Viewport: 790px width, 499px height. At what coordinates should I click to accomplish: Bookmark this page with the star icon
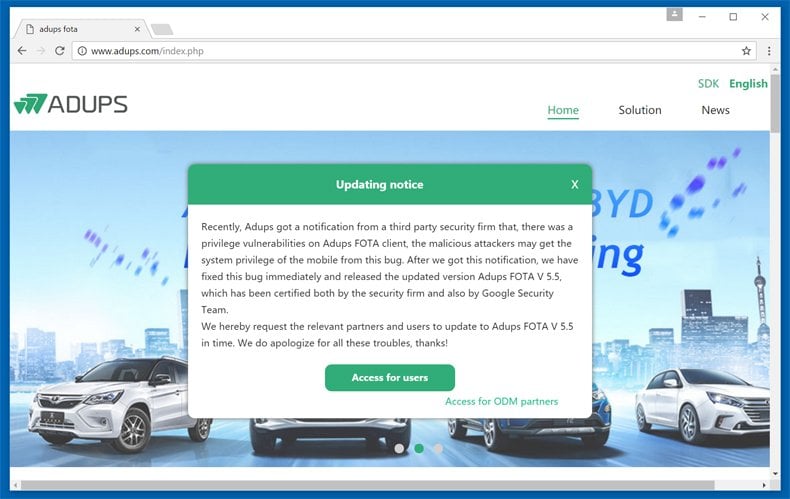pos(746,51)
